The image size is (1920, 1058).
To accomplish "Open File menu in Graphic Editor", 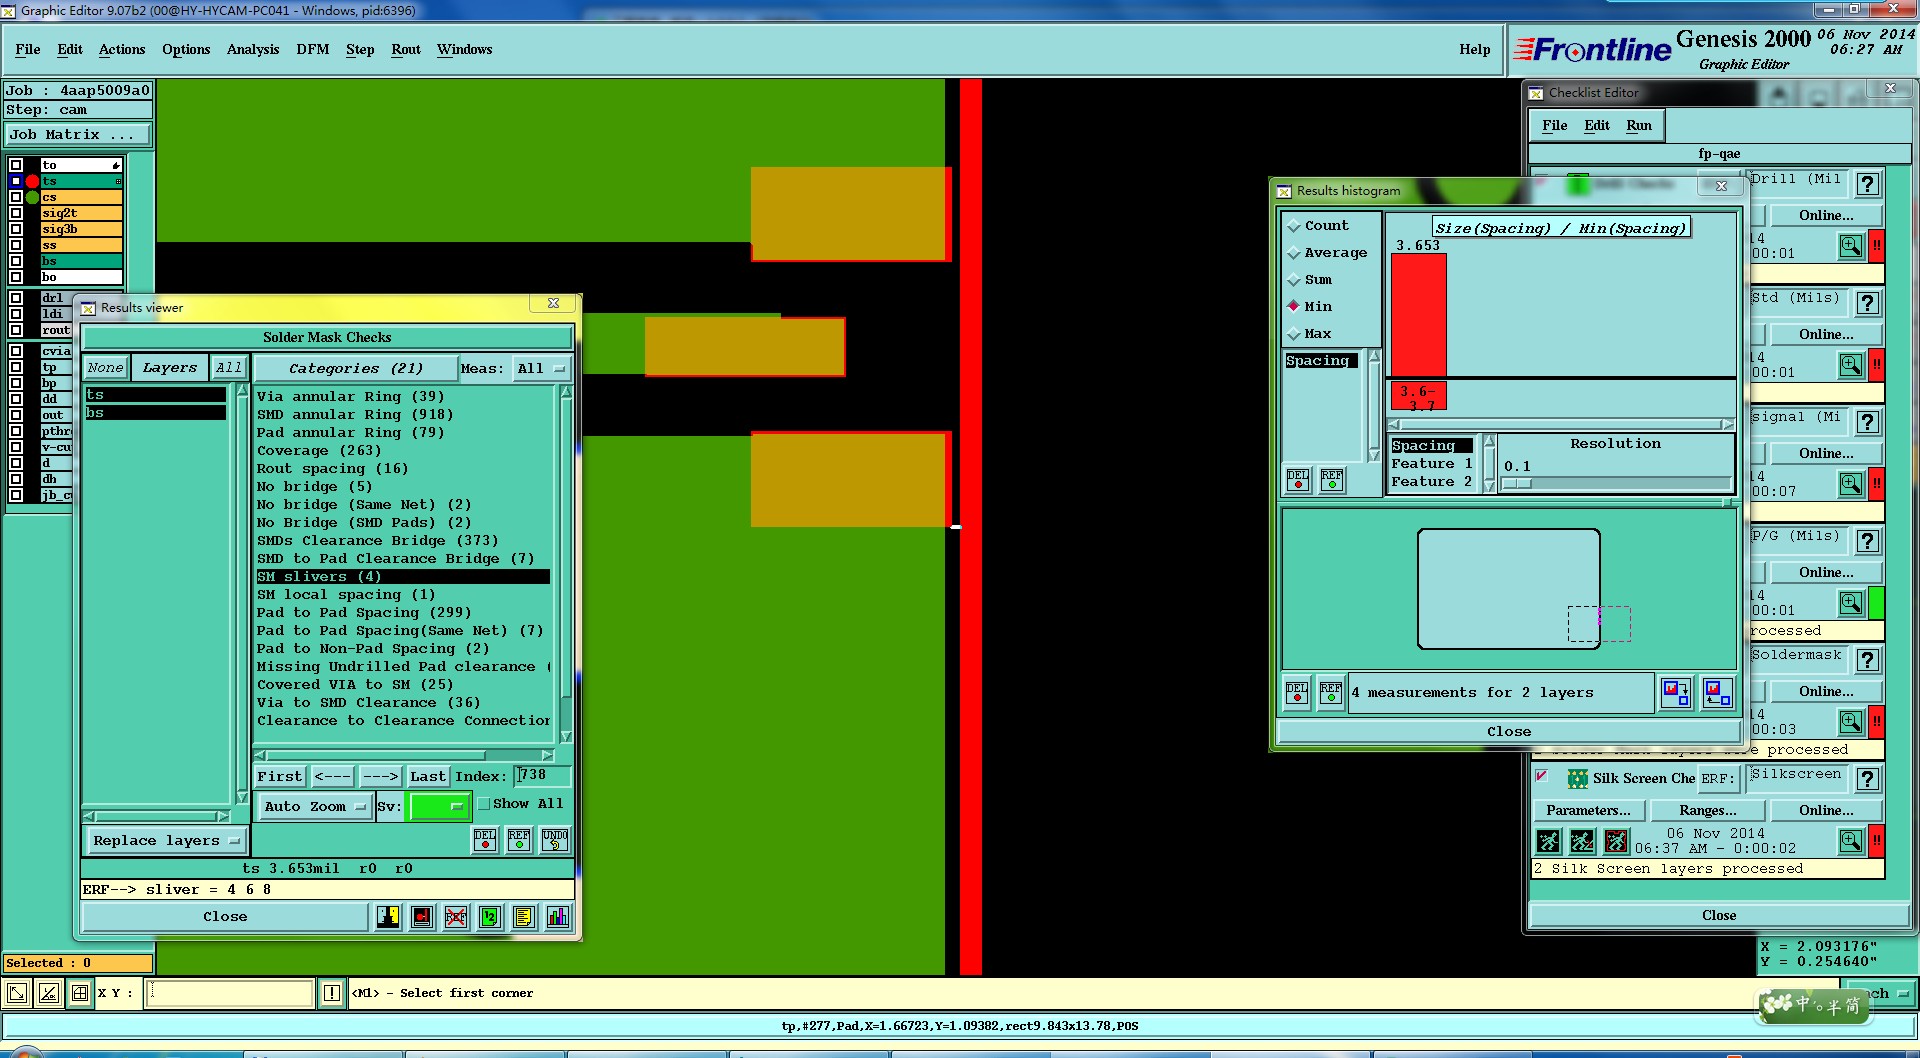I will click(x=28, y=49).
